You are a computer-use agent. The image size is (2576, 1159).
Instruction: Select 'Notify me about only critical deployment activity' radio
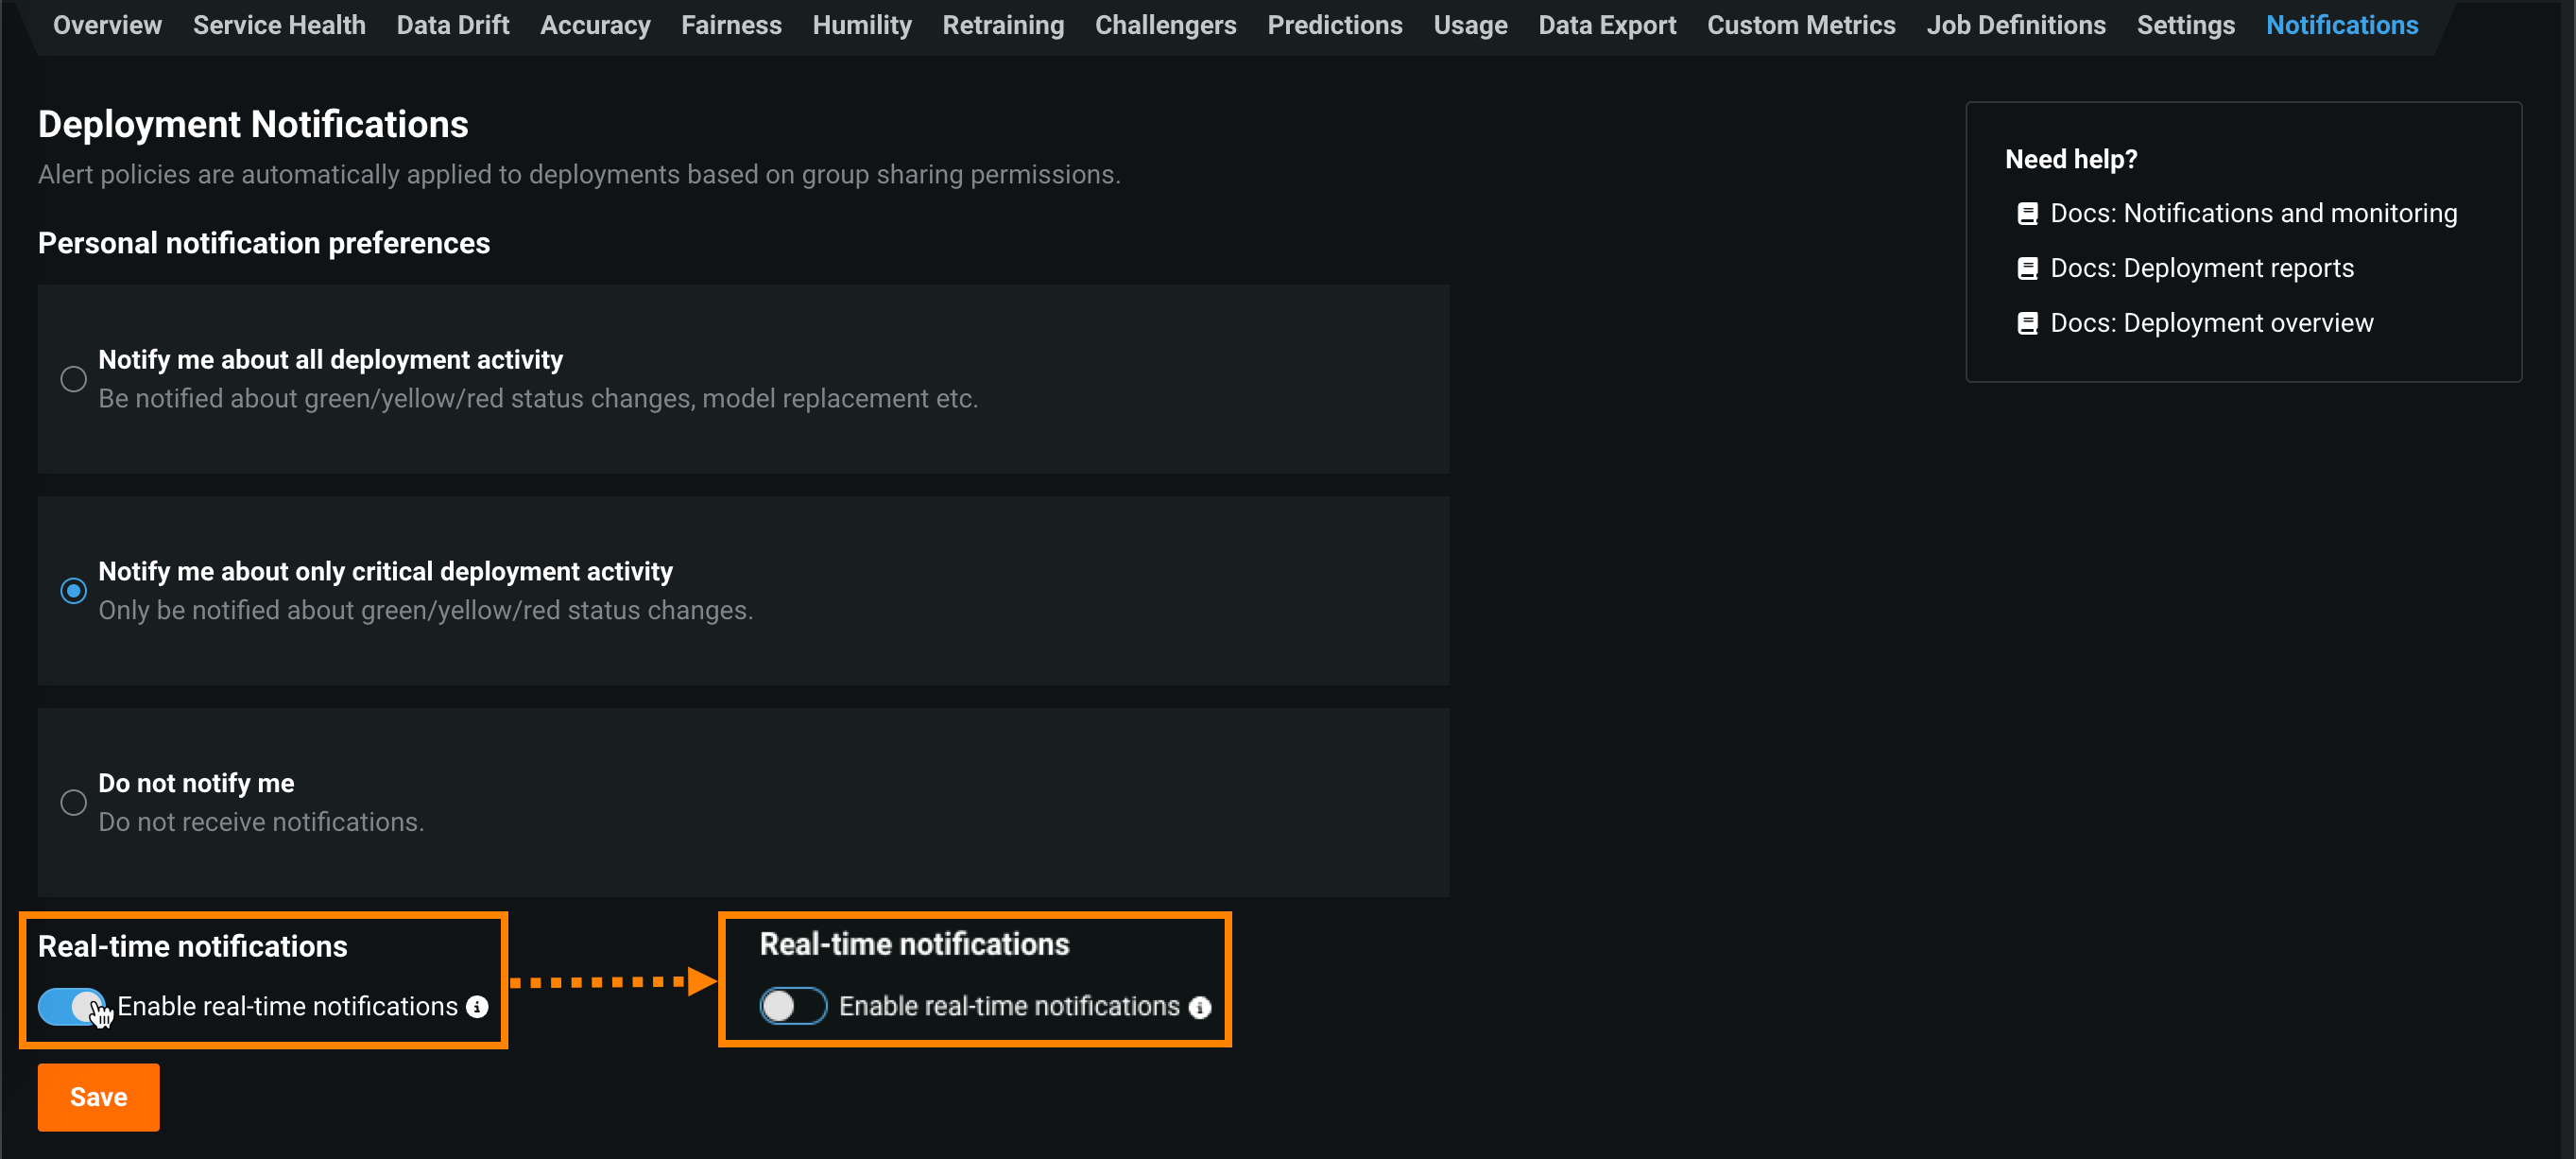[73, 591]
